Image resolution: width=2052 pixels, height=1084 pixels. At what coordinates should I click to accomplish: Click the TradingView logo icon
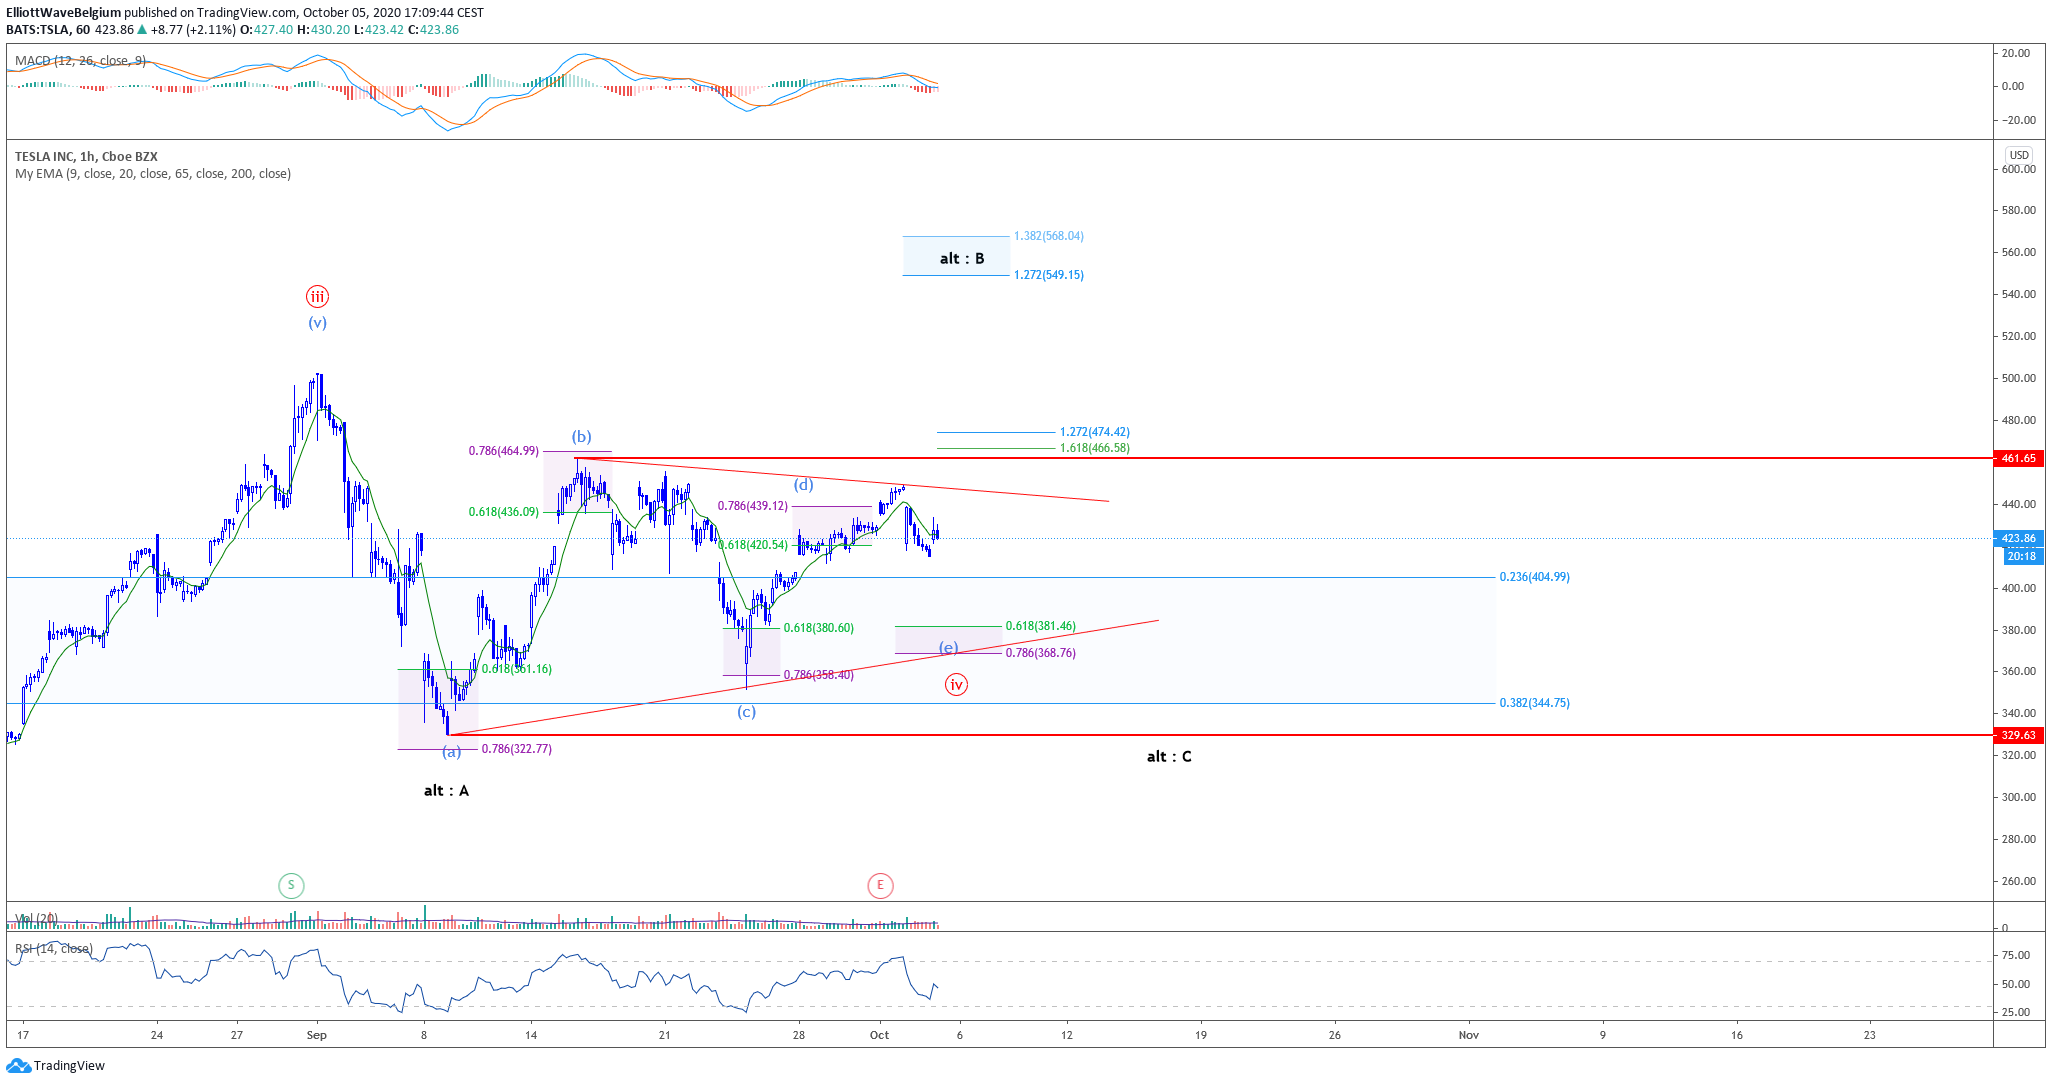click(18, 1066)
